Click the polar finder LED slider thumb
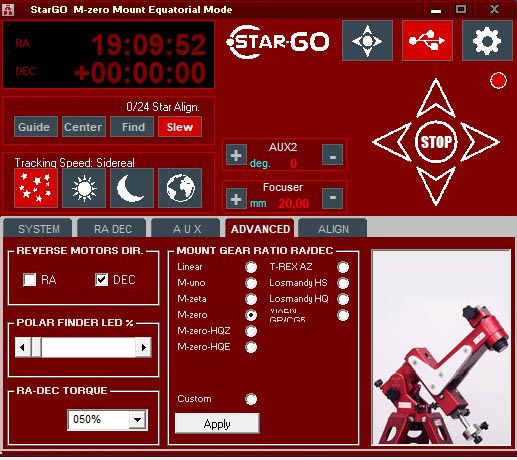This screenshot has width=517, height=460. [x=36, y=347]
